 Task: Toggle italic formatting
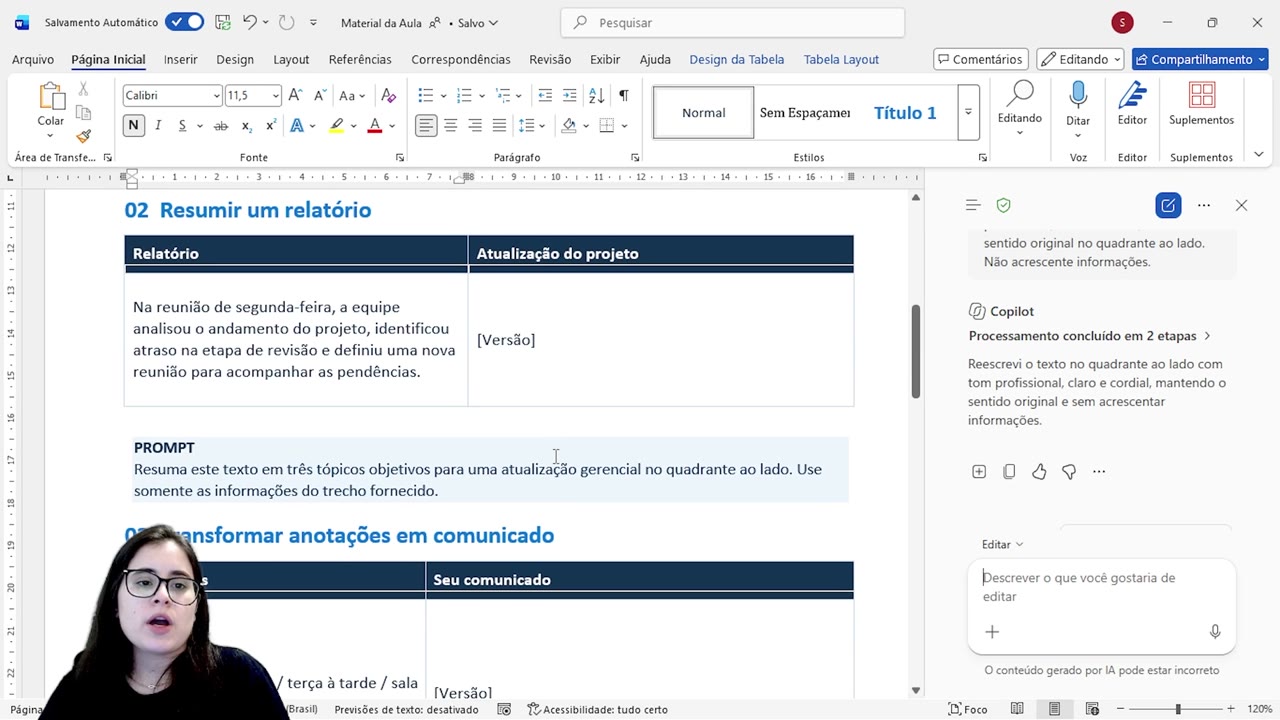click(158, 125)
